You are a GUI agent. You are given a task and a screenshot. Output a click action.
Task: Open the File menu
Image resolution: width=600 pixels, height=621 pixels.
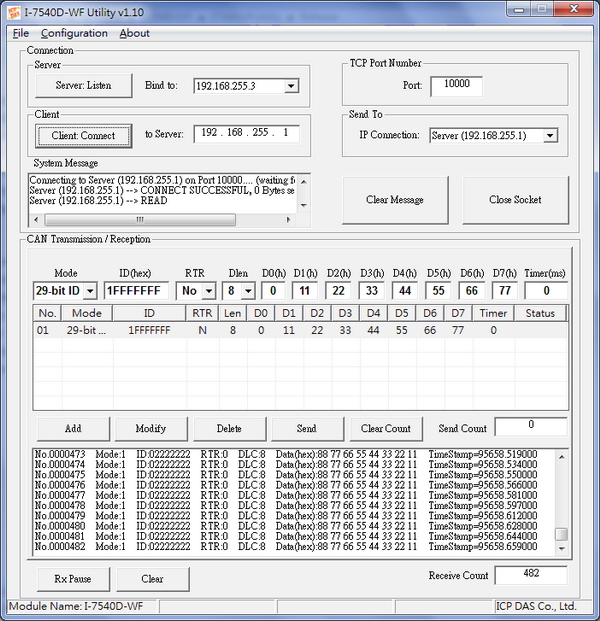pyautogui.click(x=21, y=33)
